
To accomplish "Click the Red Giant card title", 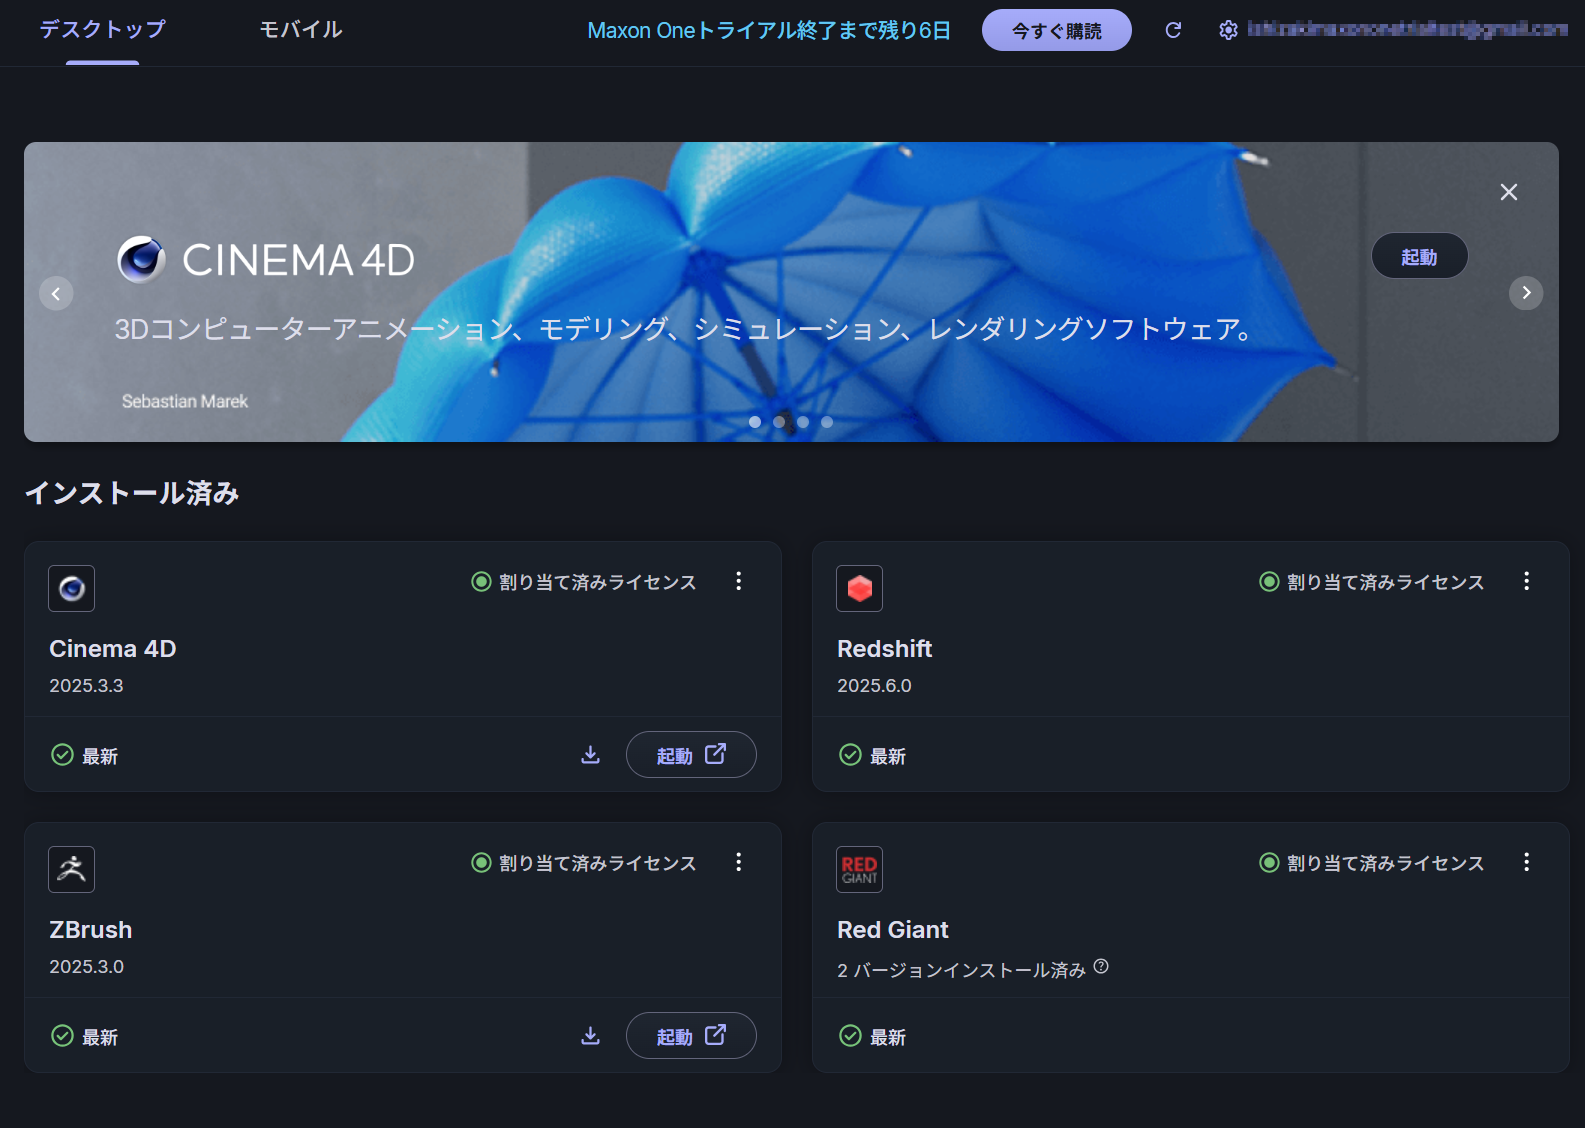I will pos(893,930).
